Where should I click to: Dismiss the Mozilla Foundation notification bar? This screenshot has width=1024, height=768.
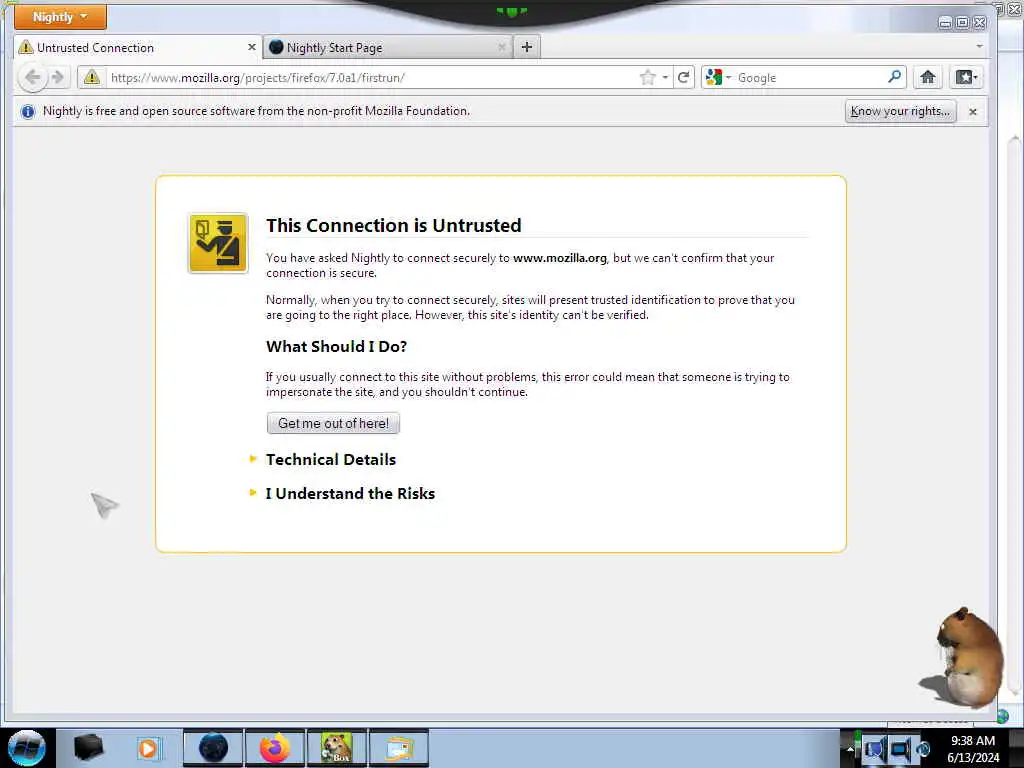973,112
